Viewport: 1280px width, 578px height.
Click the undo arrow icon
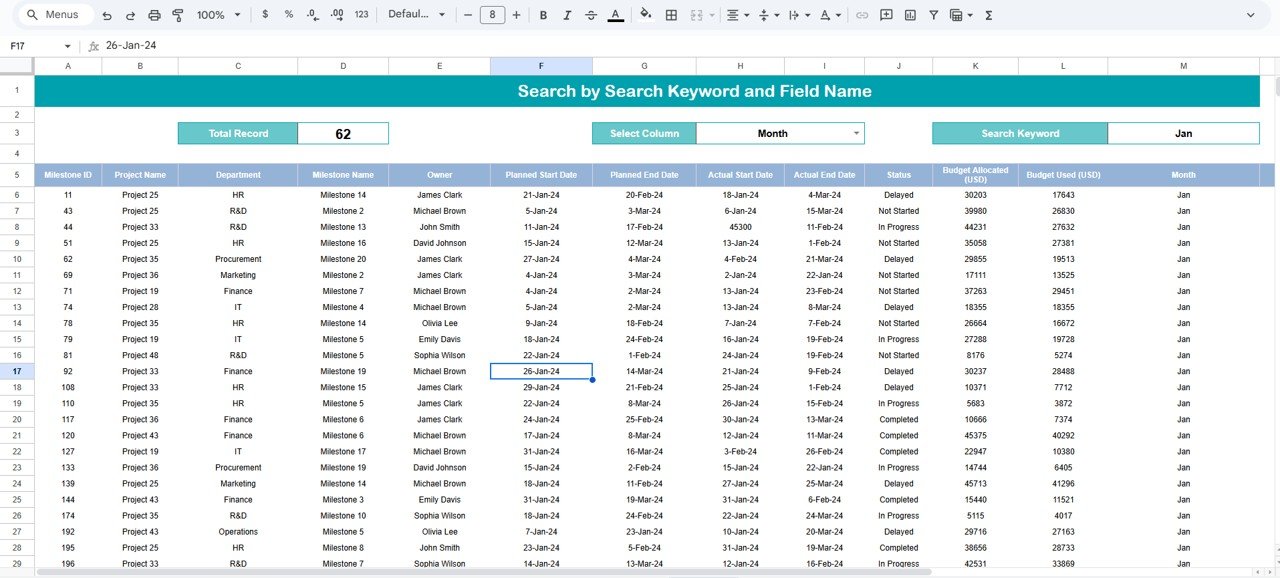pos(107,15)
